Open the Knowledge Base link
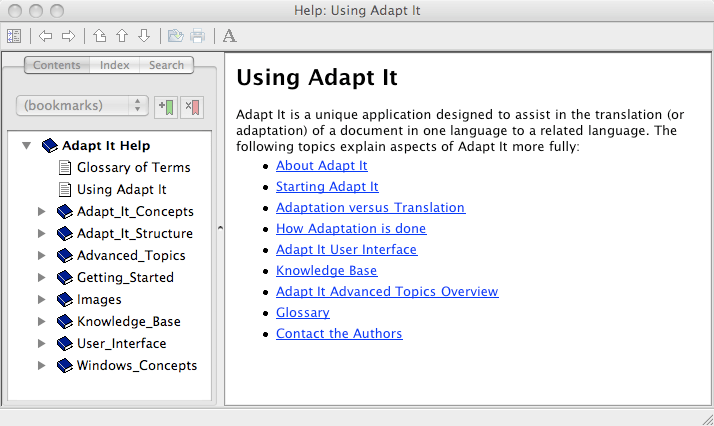Viewport: 714px width, 426px height. tap(326, 270)
